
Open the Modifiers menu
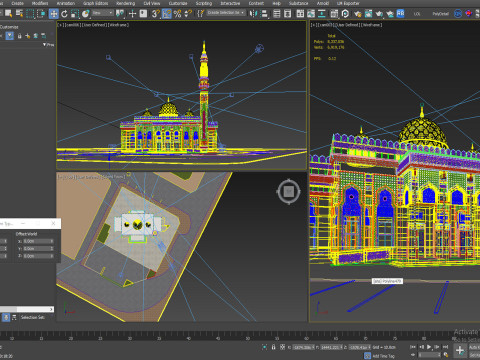(40, 3)
